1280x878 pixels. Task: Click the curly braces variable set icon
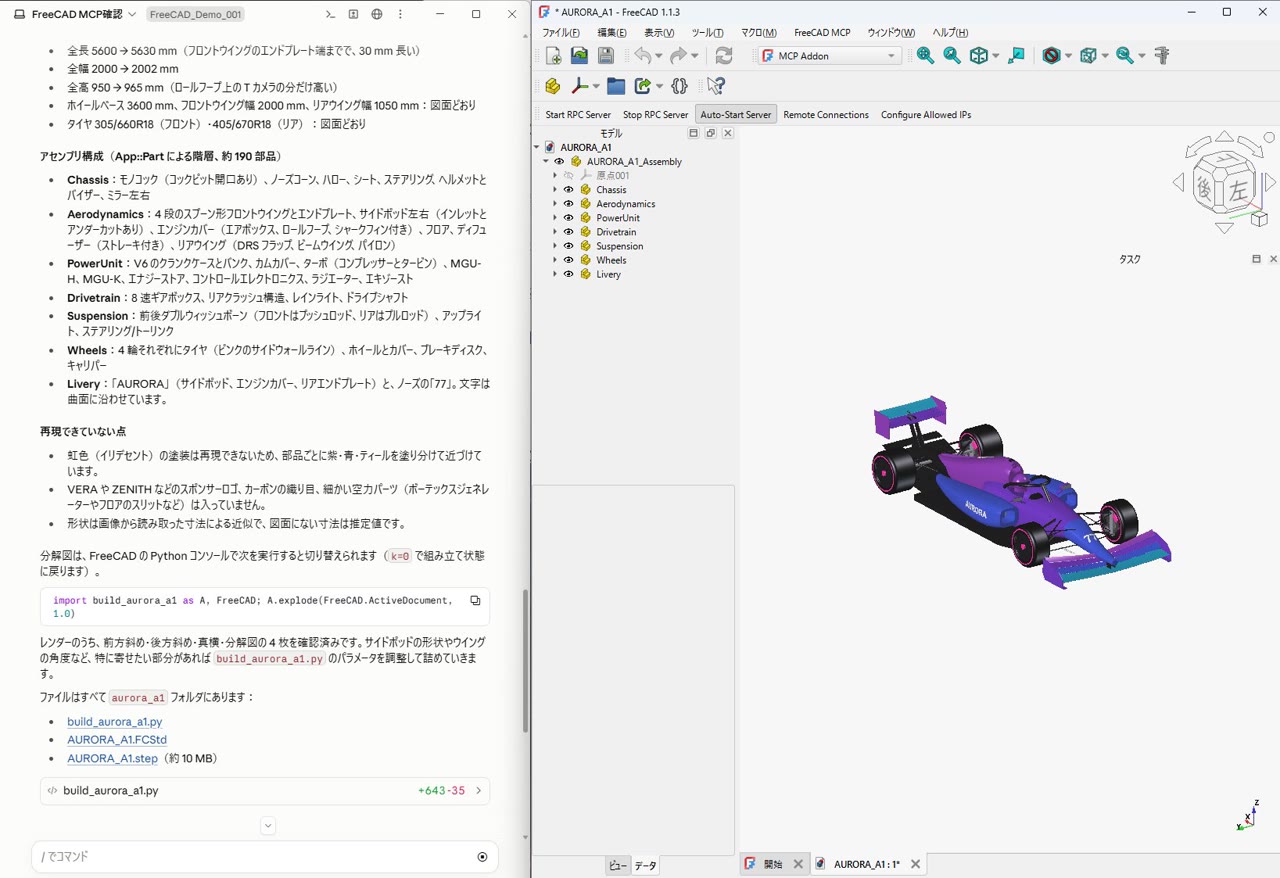tap(680, 86)
